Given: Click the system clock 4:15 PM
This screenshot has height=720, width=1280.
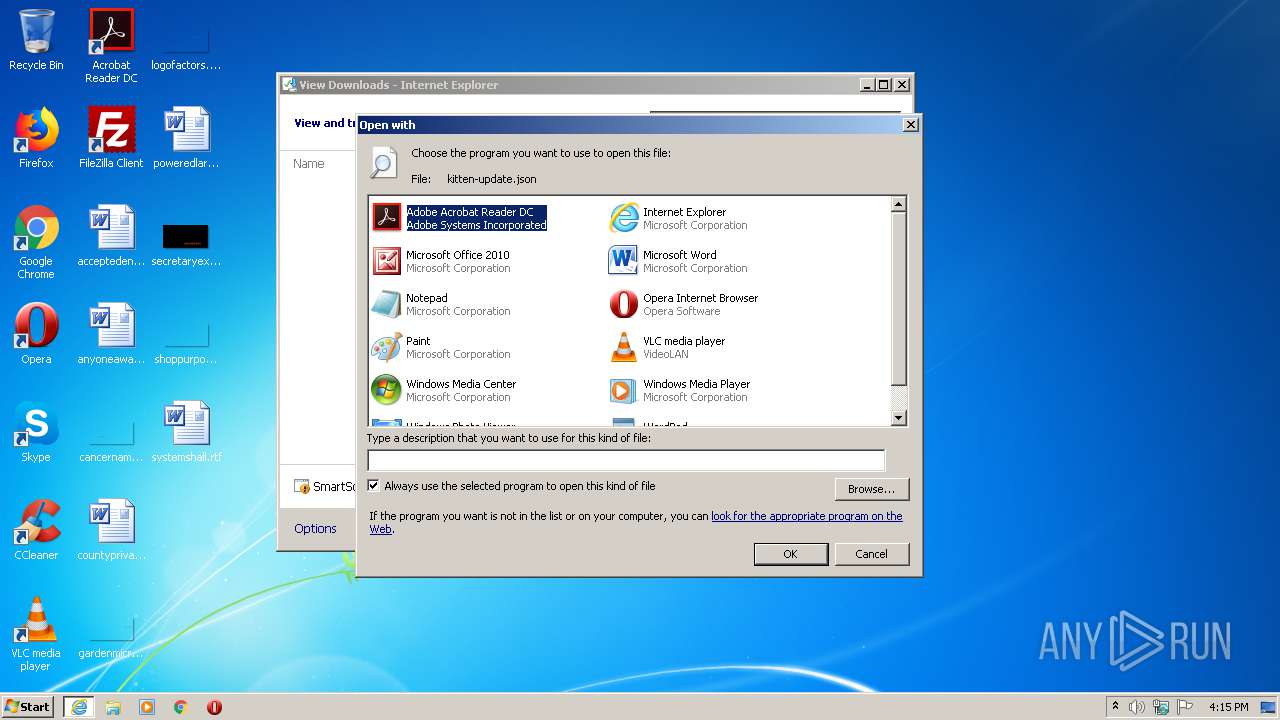Looking at the screenshot, I should tap(1228, 707).
